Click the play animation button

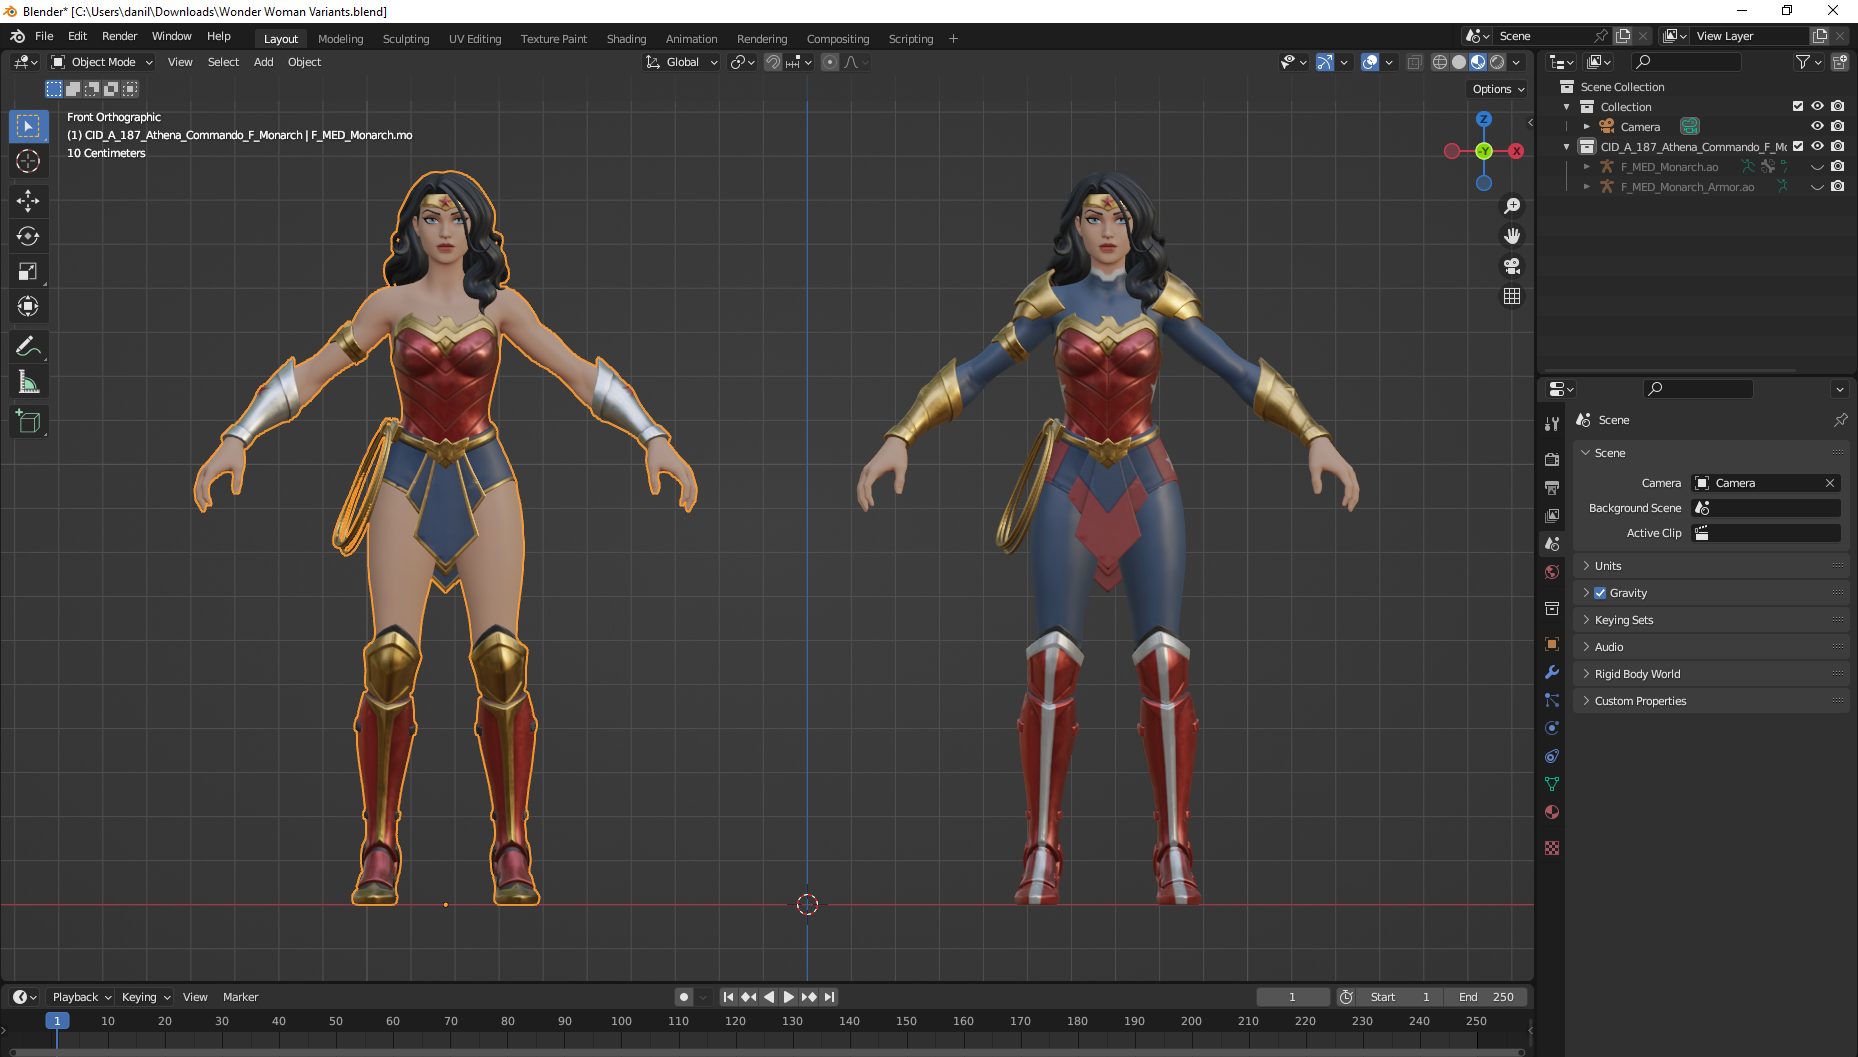[788, 997]
